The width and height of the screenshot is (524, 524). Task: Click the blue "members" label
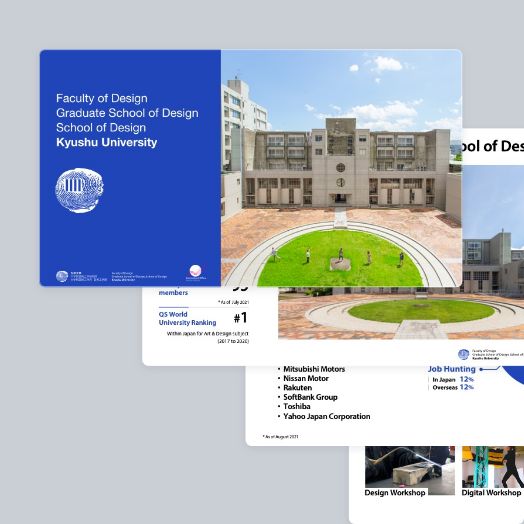173,293
